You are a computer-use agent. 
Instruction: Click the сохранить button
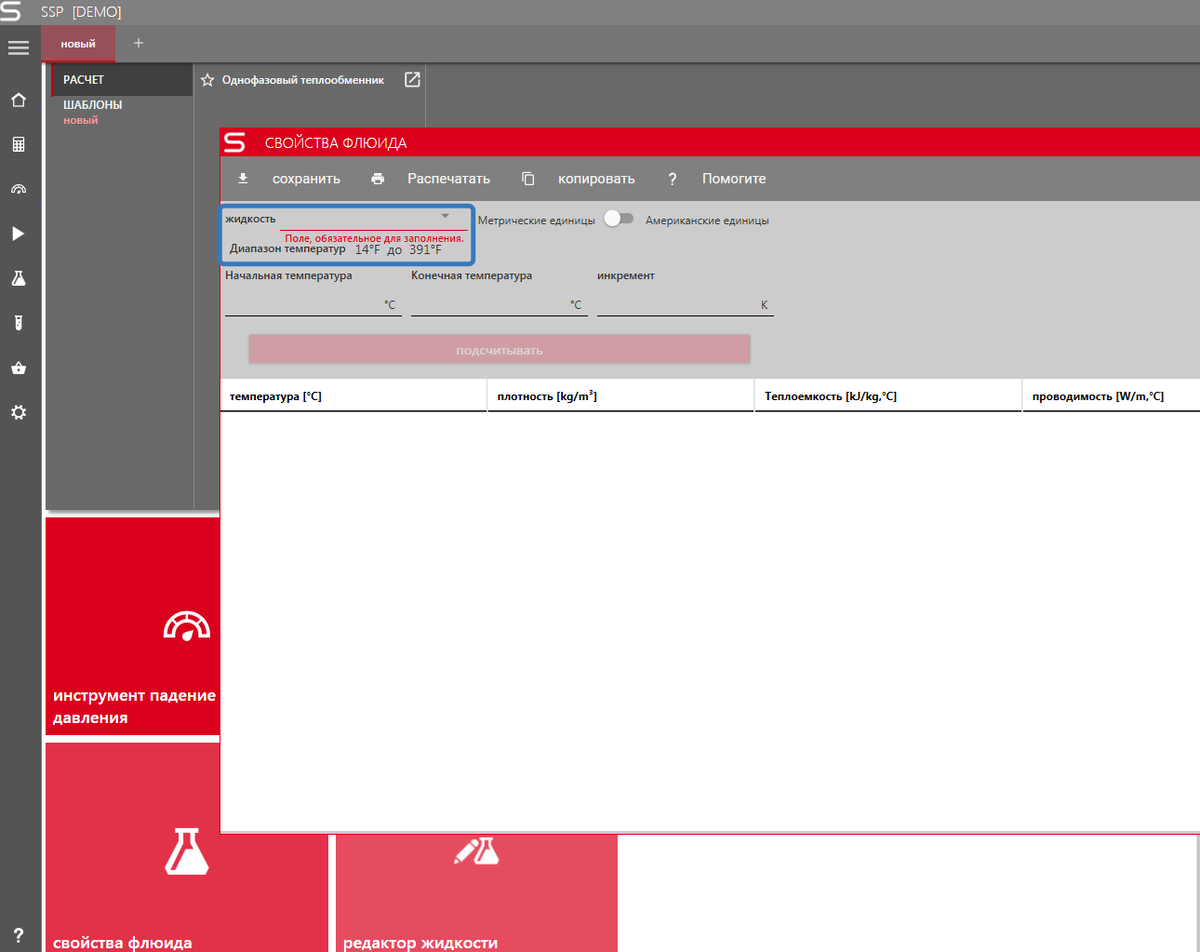tap(306, 179)
